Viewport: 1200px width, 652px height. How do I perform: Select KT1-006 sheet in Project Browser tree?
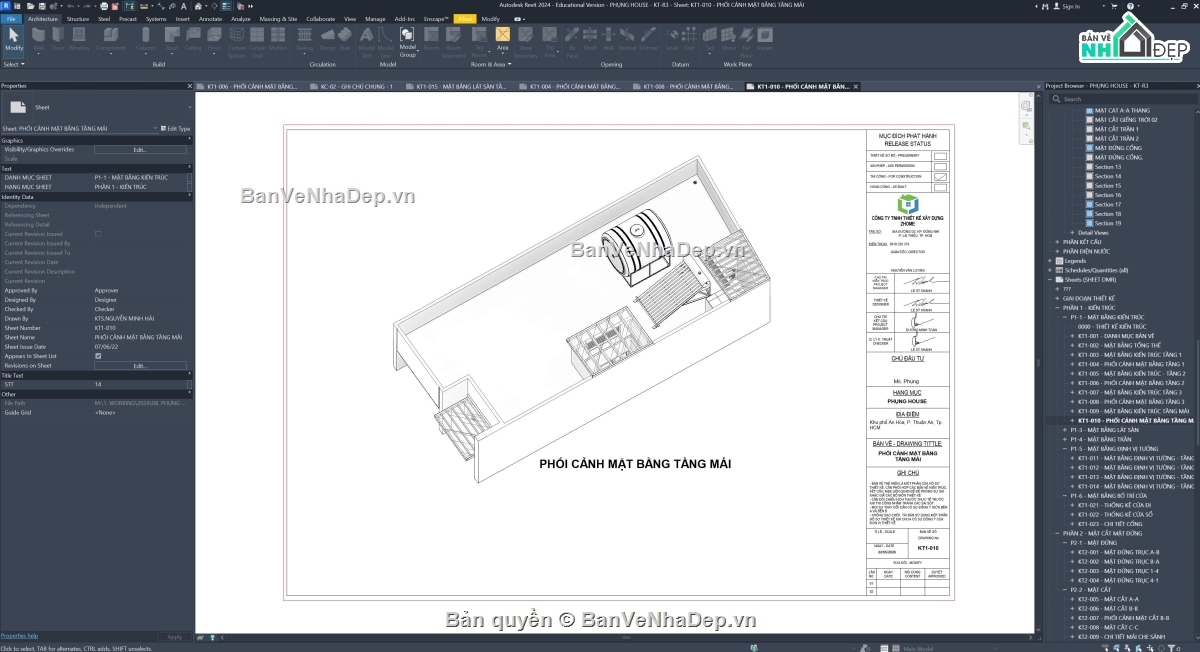(1131, 383)
